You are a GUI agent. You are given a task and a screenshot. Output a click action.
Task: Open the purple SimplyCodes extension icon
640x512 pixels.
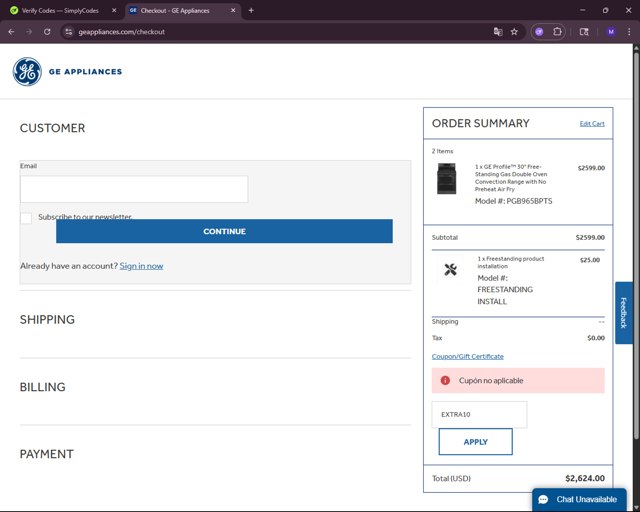tap(539, 32)
